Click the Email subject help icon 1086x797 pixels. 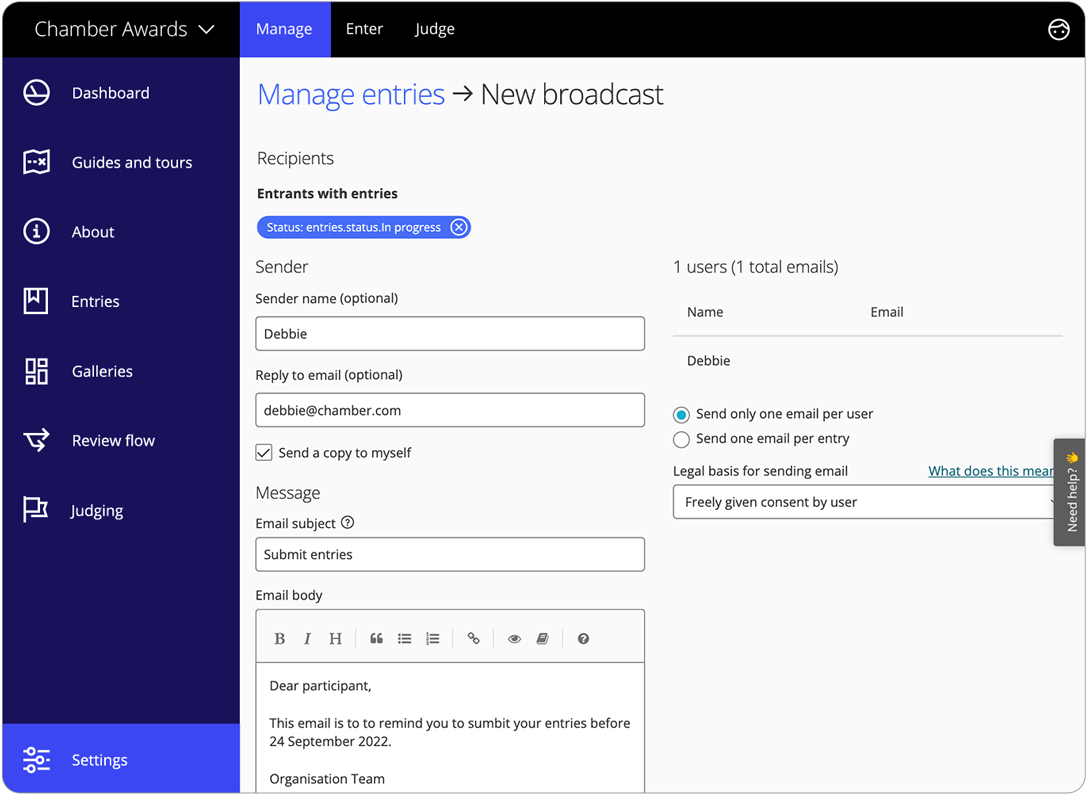347,523
